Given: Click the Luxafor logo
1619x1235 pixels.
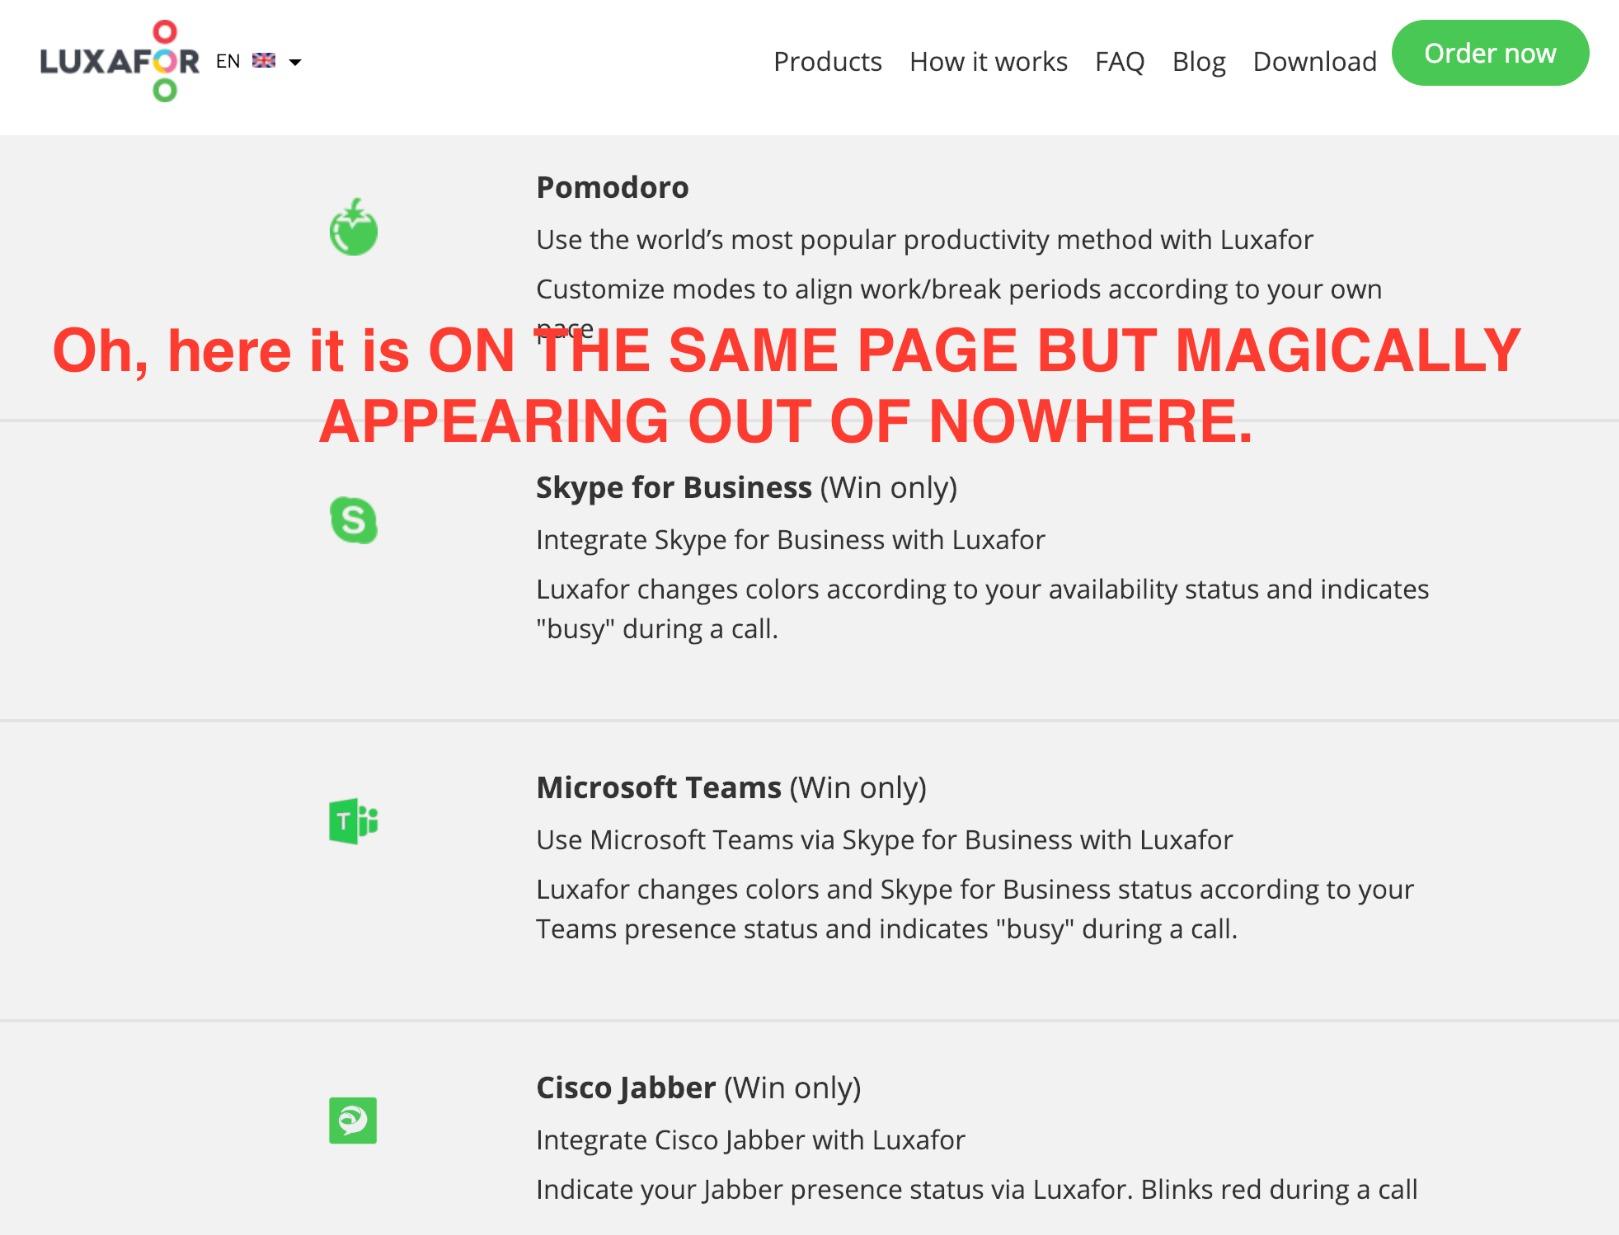Looking at the screenshot, I should click(120, 61).
